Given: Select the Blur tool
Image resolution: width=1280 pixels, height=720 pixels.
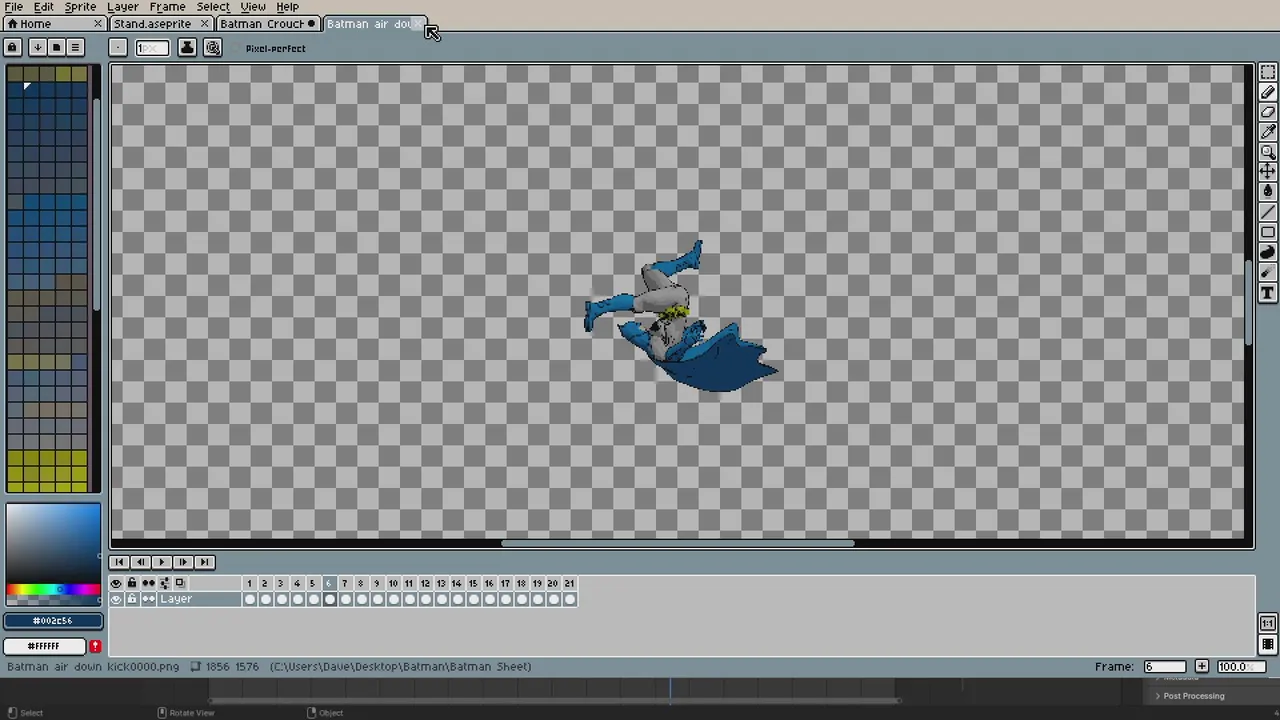Looking at the screenshot, I should click(1268, 272).
